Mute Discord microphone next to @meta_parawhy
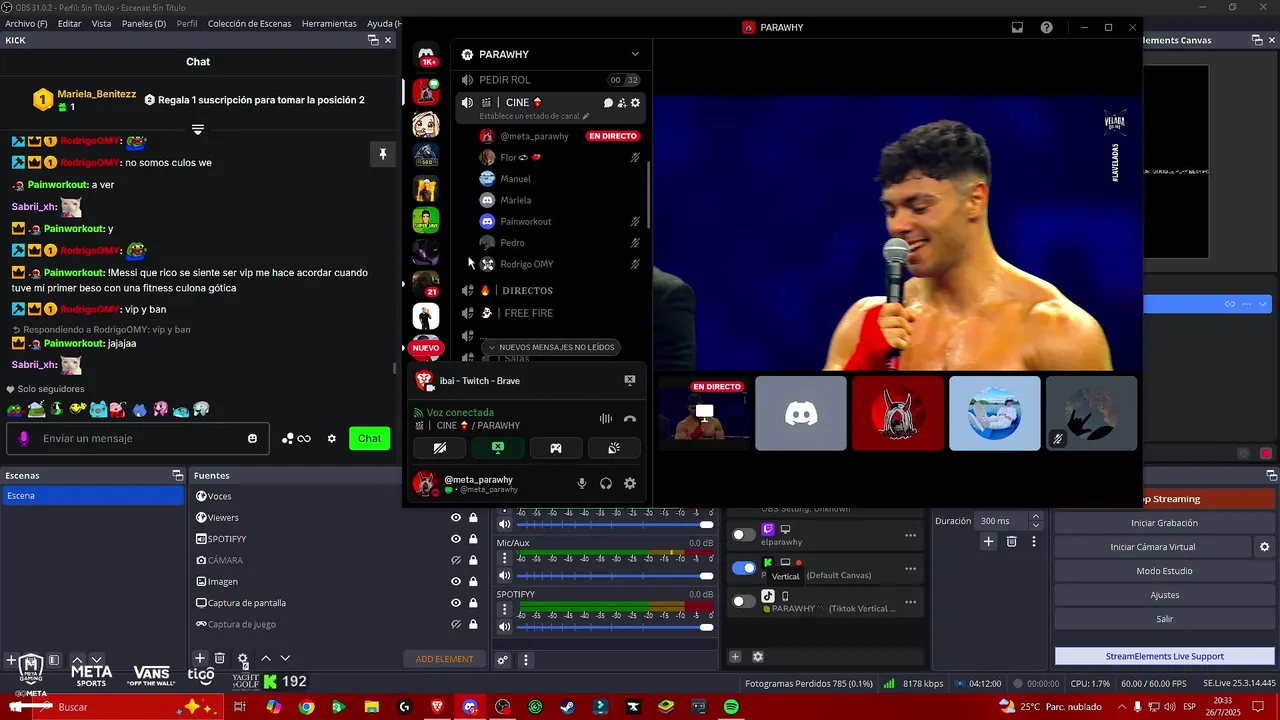The width and height of the screenshot is (1280, 720). click(x=582, y=483)
